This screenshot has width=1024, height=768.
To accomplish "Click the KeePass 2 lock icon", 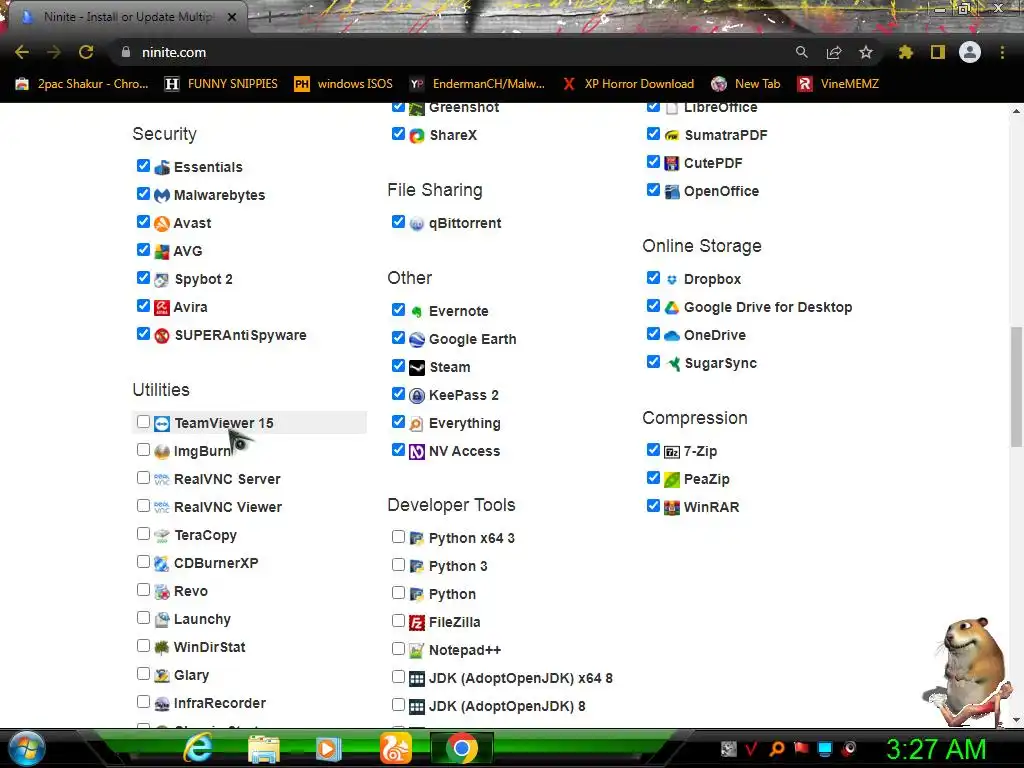I will pos(417,395).
